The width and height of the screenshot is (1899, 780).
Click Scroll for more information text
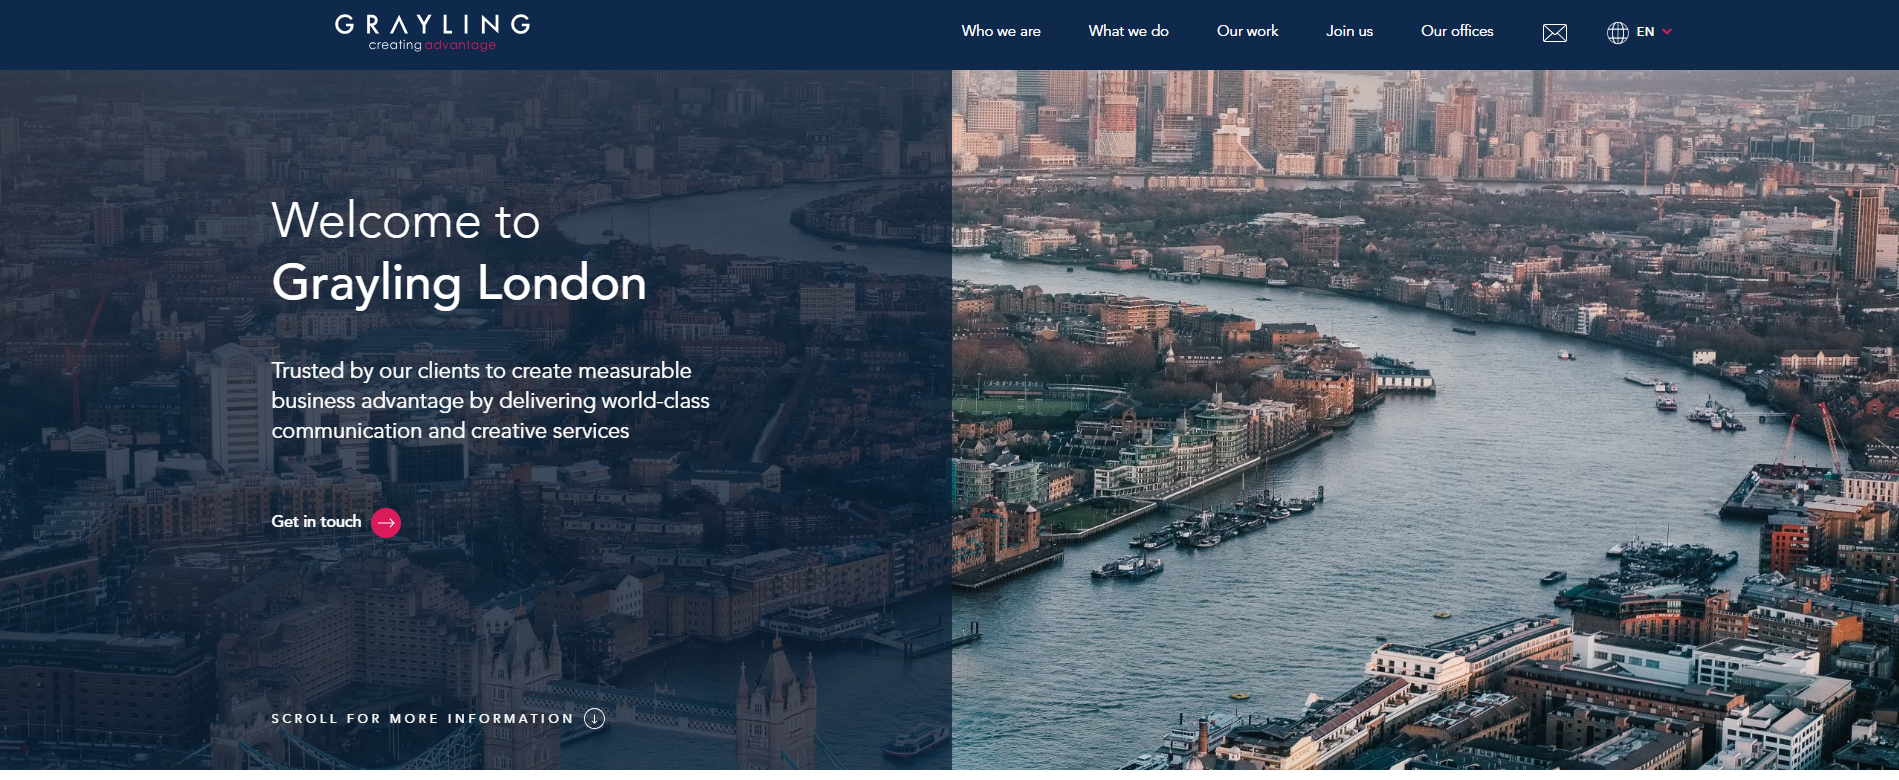pyautogui.click(x=422, y=718)
